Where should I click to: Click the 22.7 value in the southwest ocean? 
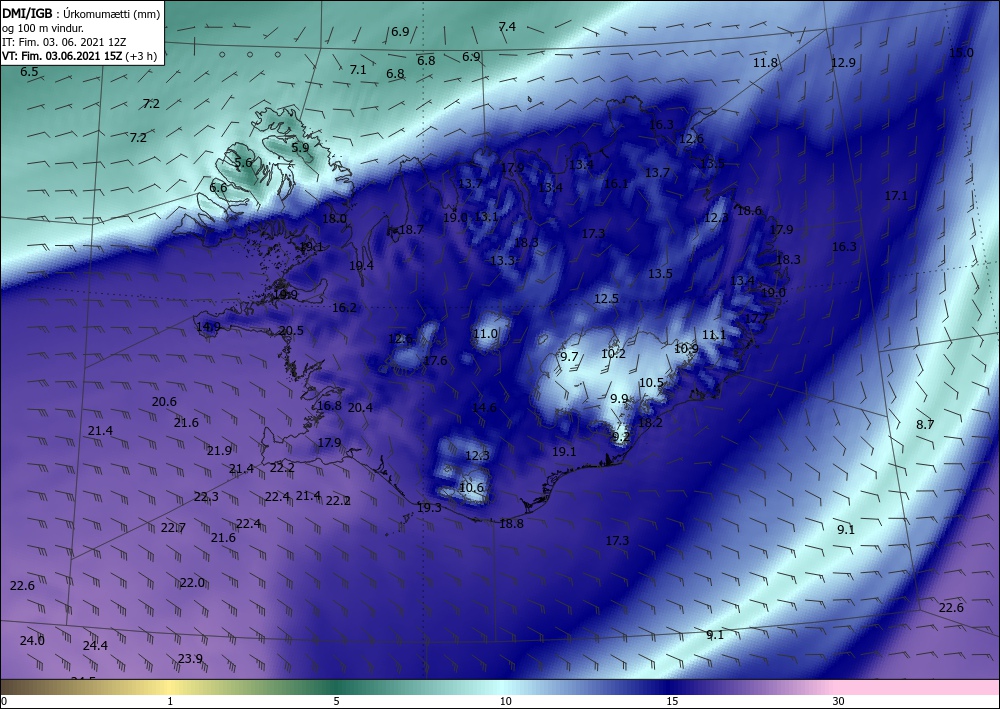click(x=173, y=527)
